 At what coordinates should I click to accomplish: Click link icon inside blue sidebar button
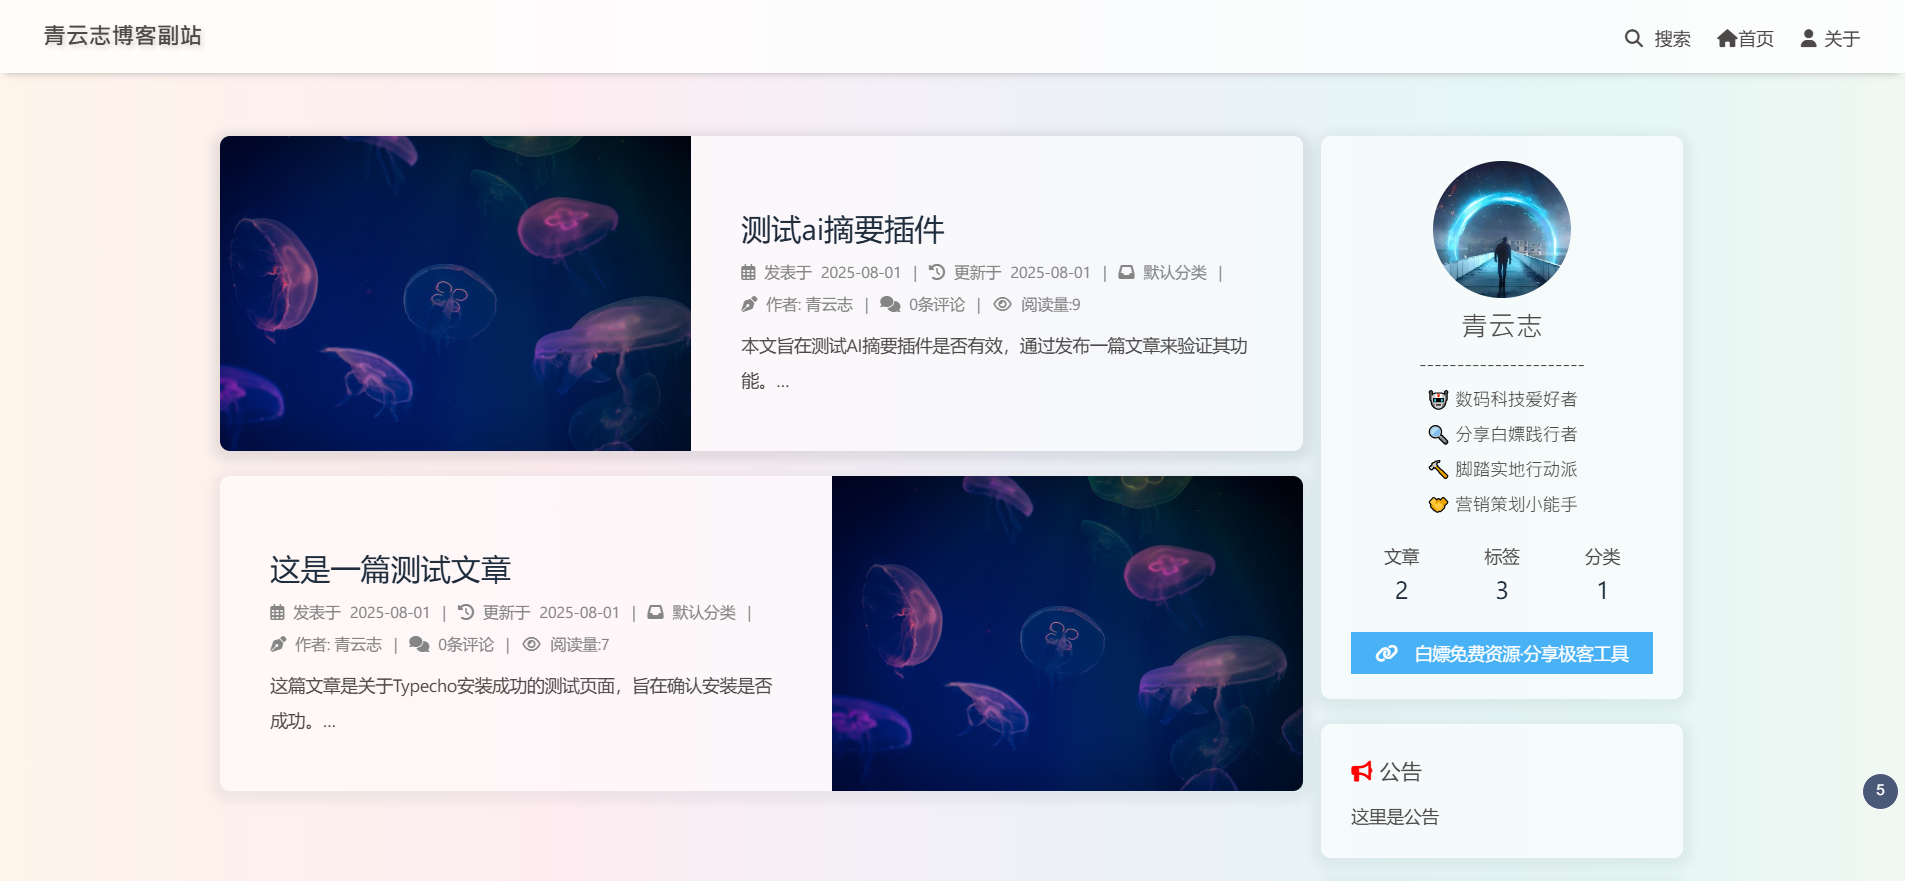coord(1386,653)
